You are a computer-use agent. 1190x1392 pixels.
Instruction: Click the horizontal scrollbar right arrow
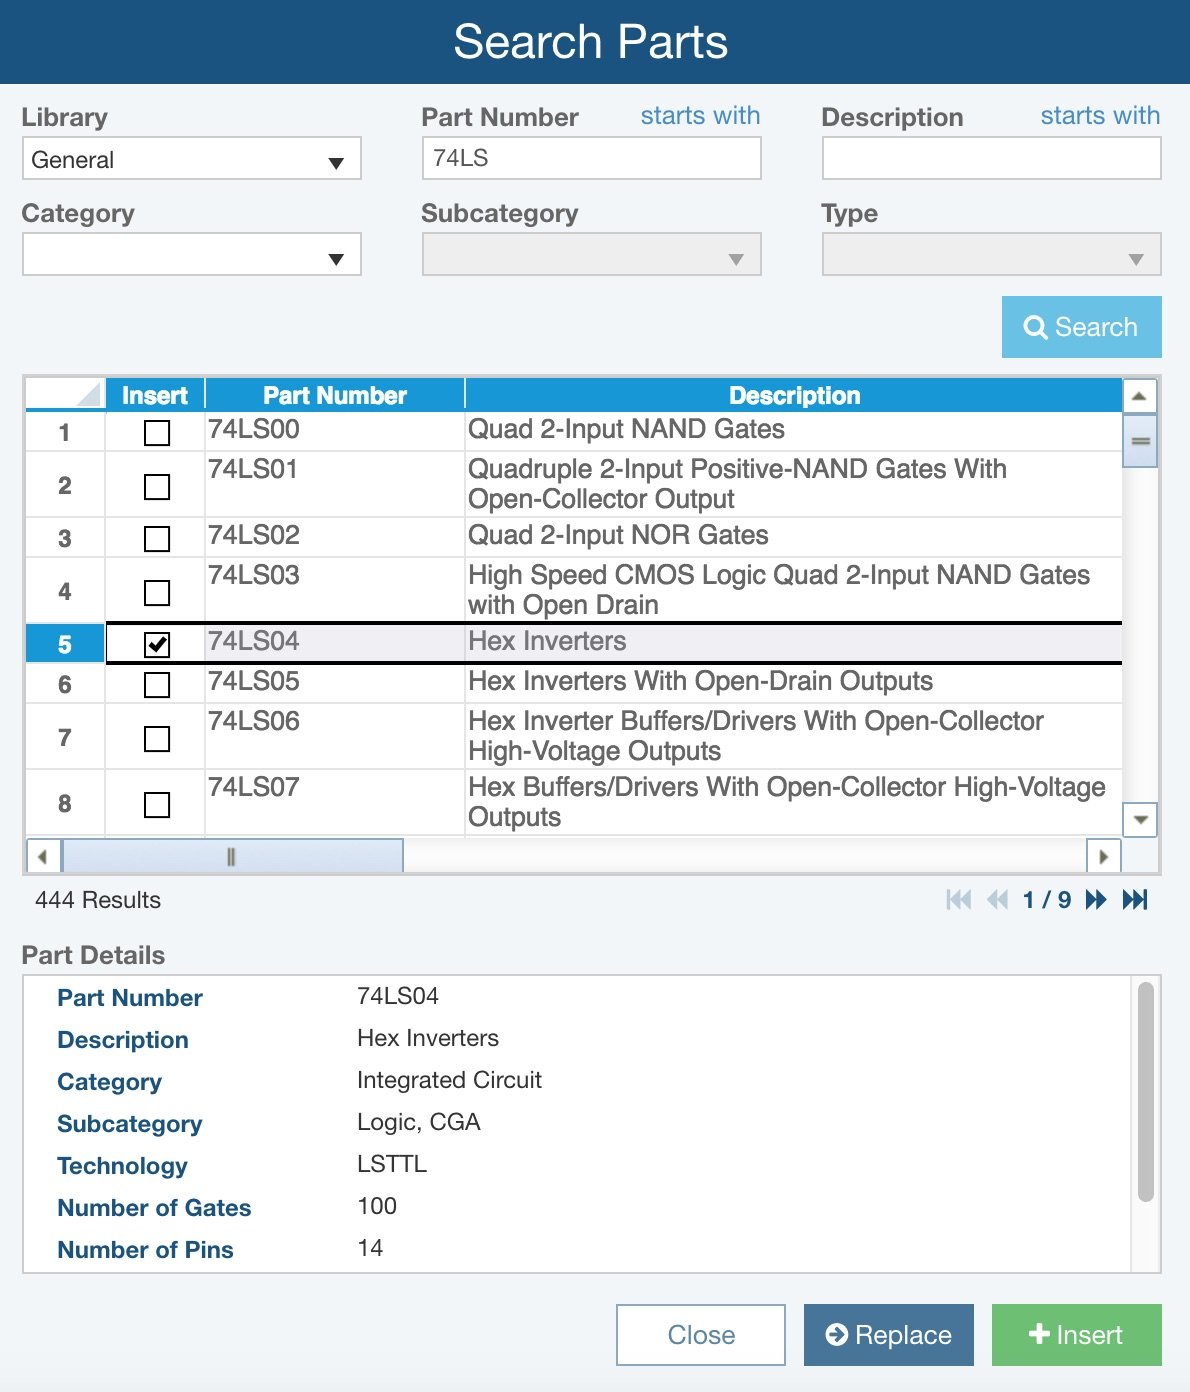pyautogui.click(x=1104, y=856)
